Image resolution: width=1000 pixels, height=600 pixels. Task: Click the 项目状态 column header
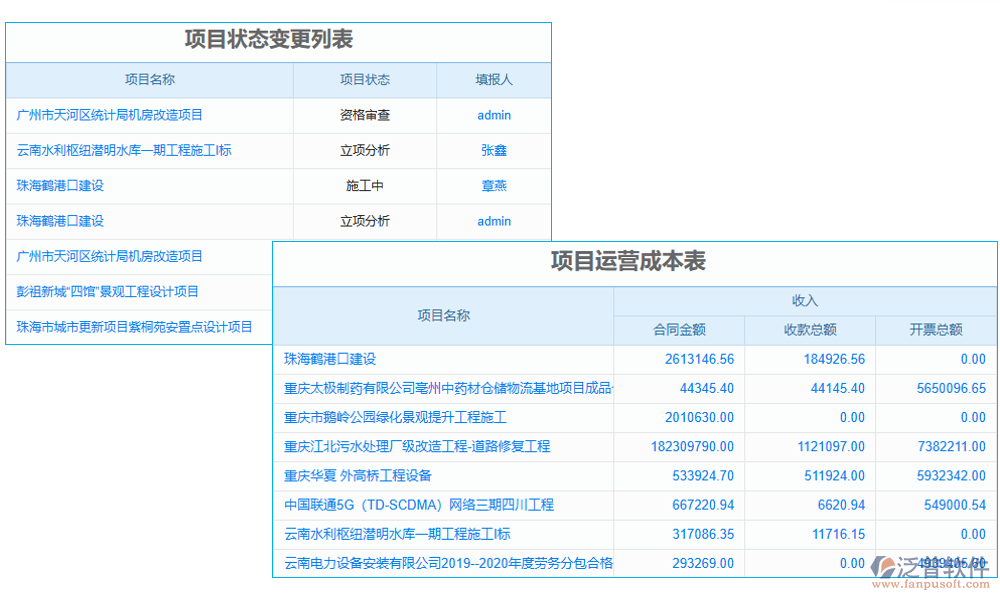[363, 79]
